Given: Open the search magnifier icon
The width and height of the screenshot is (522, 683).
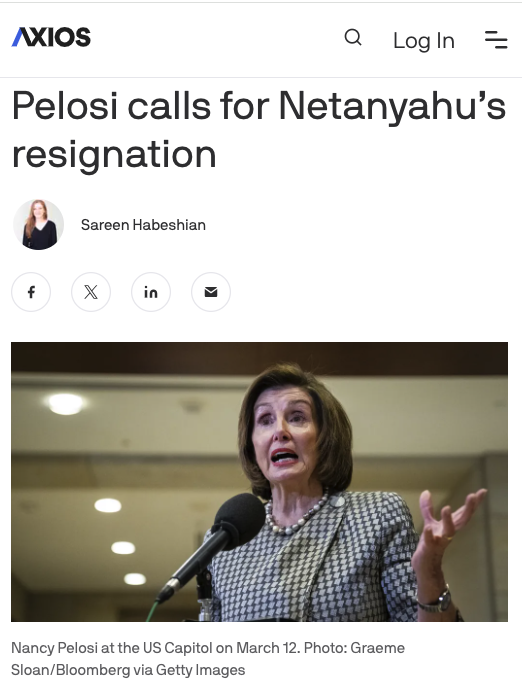Looking at the screenshot, I should click(353, 37).
